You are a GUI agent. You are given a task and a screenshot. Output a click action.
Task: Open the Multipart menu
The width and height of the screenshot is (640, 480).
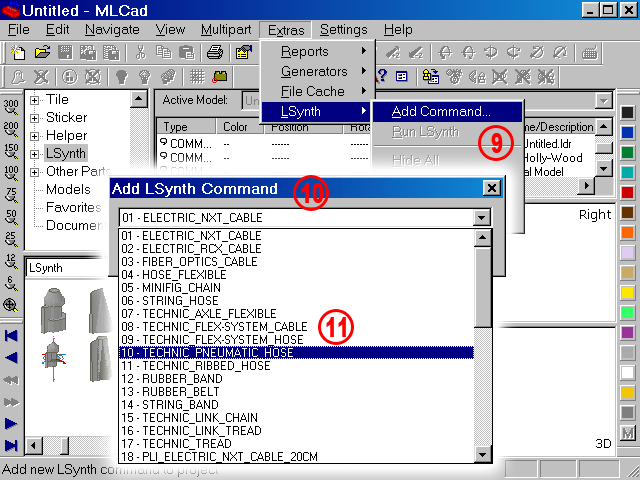click(x=226, y=30)
